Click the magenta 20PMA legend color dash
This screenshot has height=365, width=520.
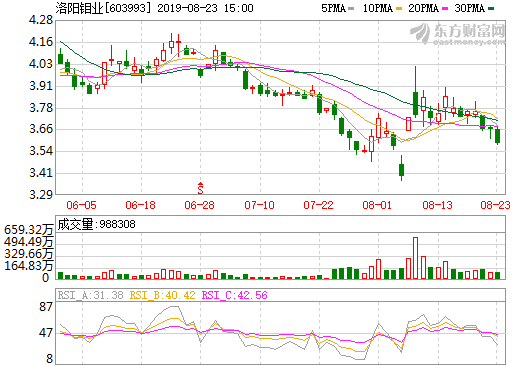tap(445, 9)
